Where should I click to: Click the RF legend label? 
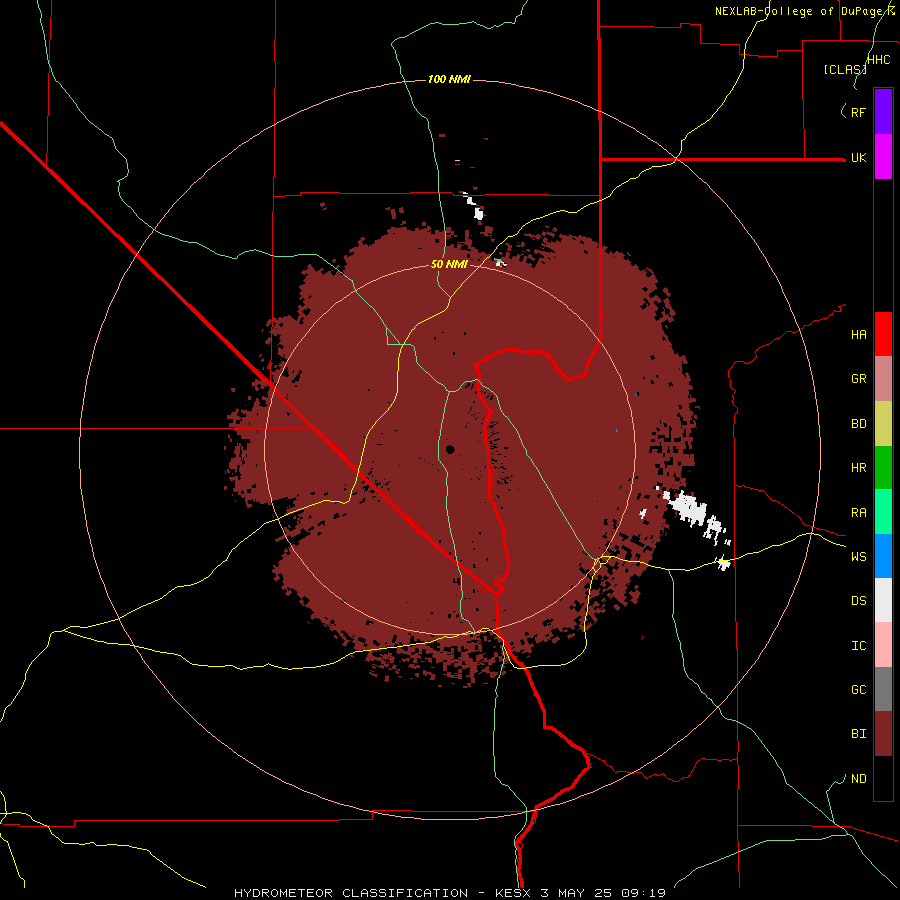click(858, 112)
